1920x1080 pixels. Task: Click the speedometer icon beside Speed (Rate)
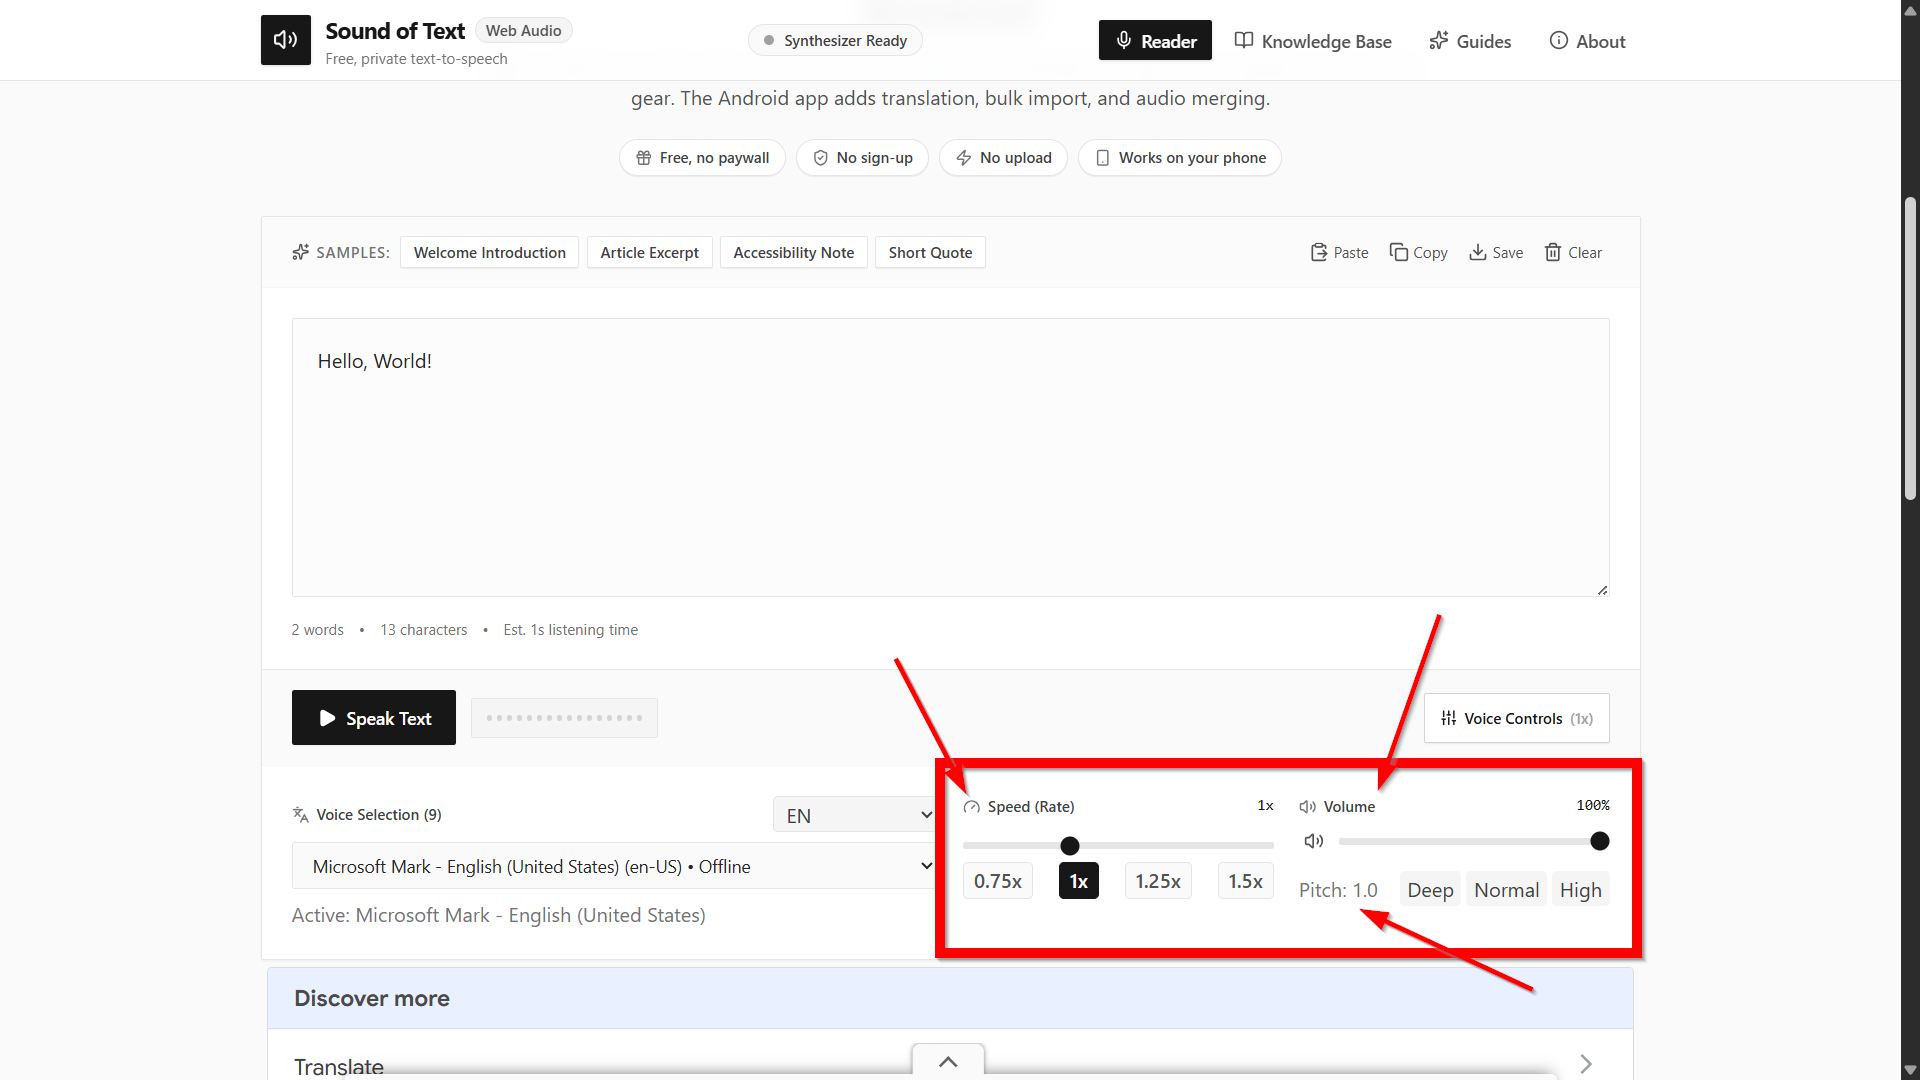pos(972,807)
